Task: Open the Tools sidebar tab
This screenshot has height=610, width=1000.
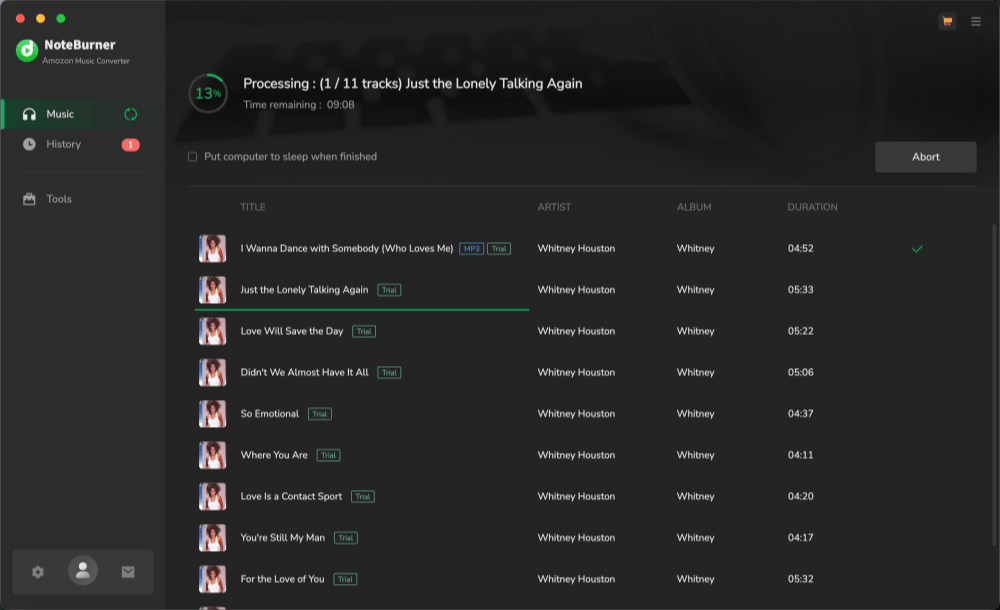Action: coord(83,199)
